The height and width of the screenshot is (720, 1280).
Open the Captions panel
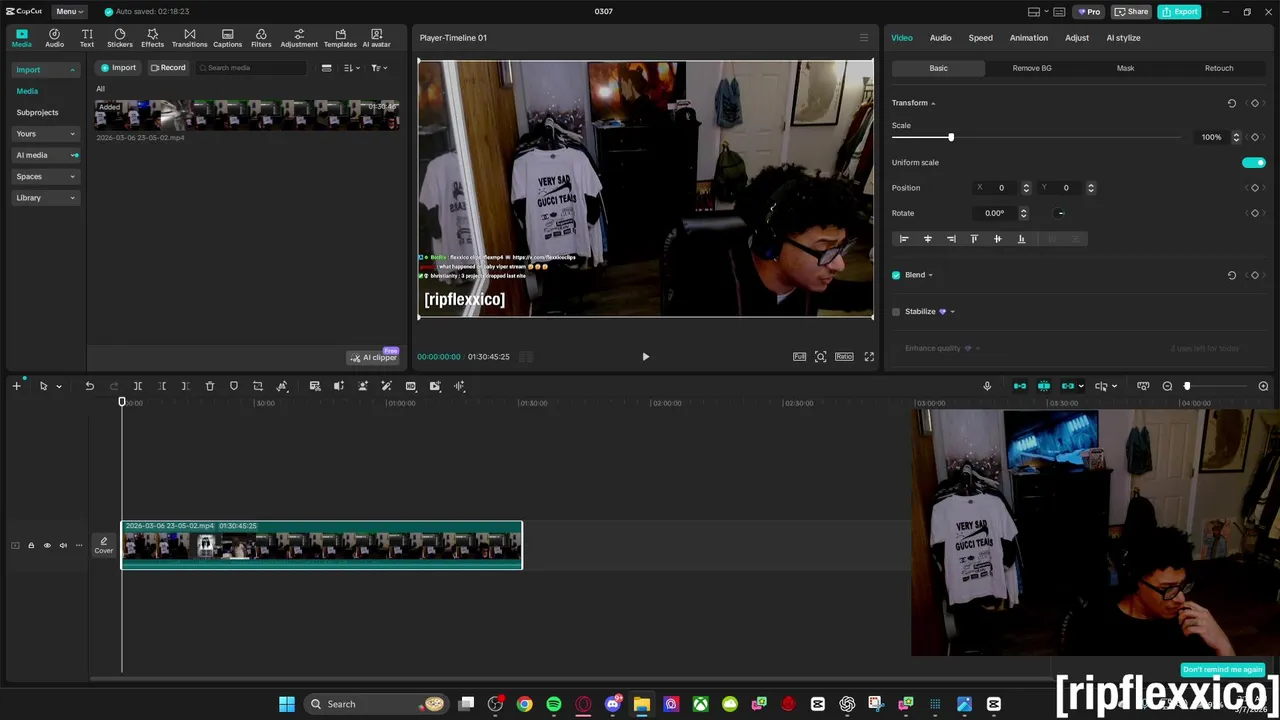click(227, 38)
